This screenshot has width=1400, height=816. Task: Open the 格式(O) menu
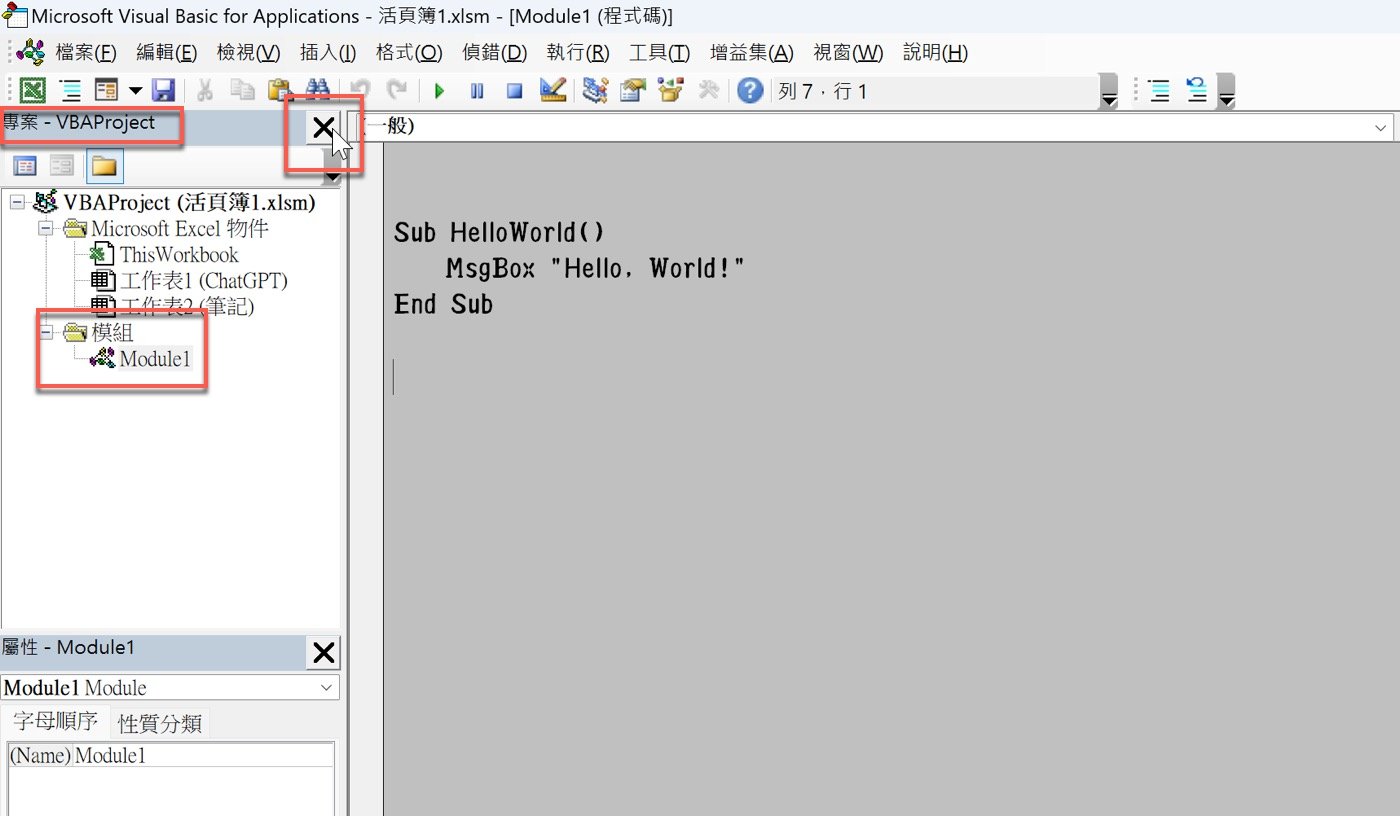(x=409, y=52)
